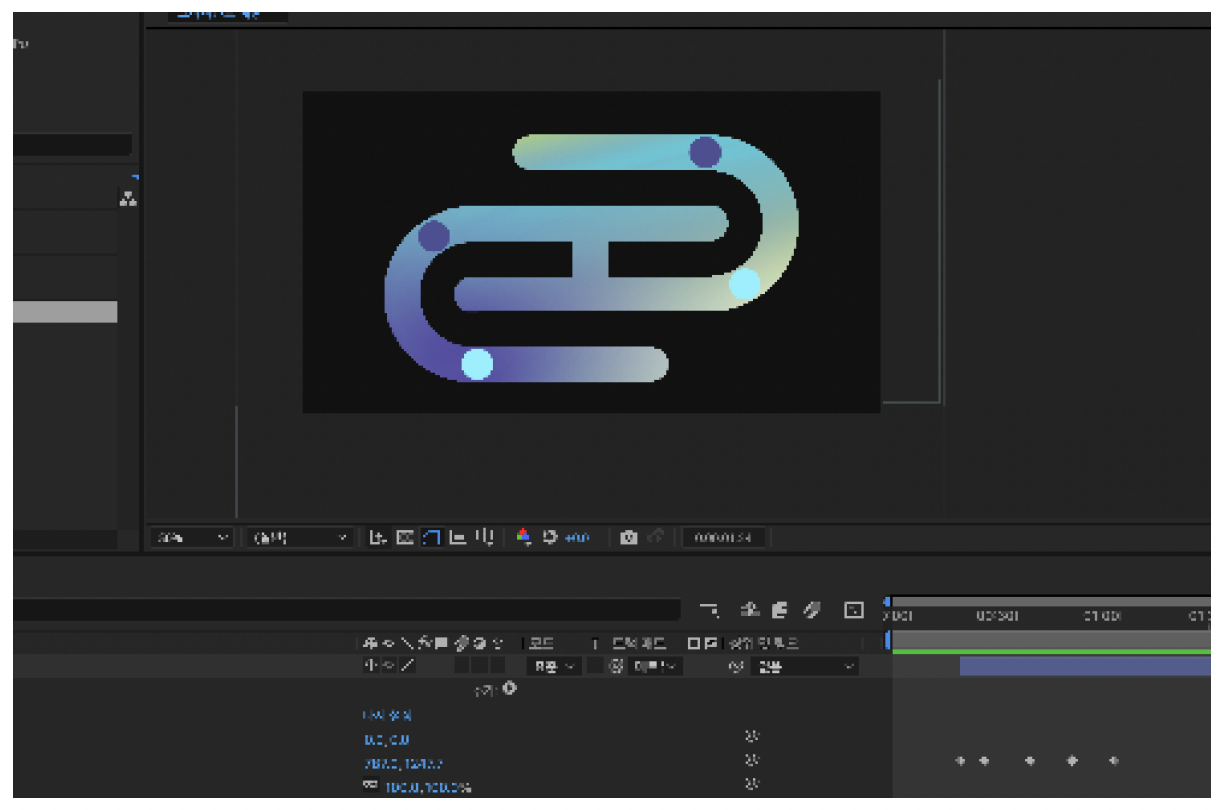Click the blue reset transform link
The height and width of the screenshot is (810, 1224).
387,716
